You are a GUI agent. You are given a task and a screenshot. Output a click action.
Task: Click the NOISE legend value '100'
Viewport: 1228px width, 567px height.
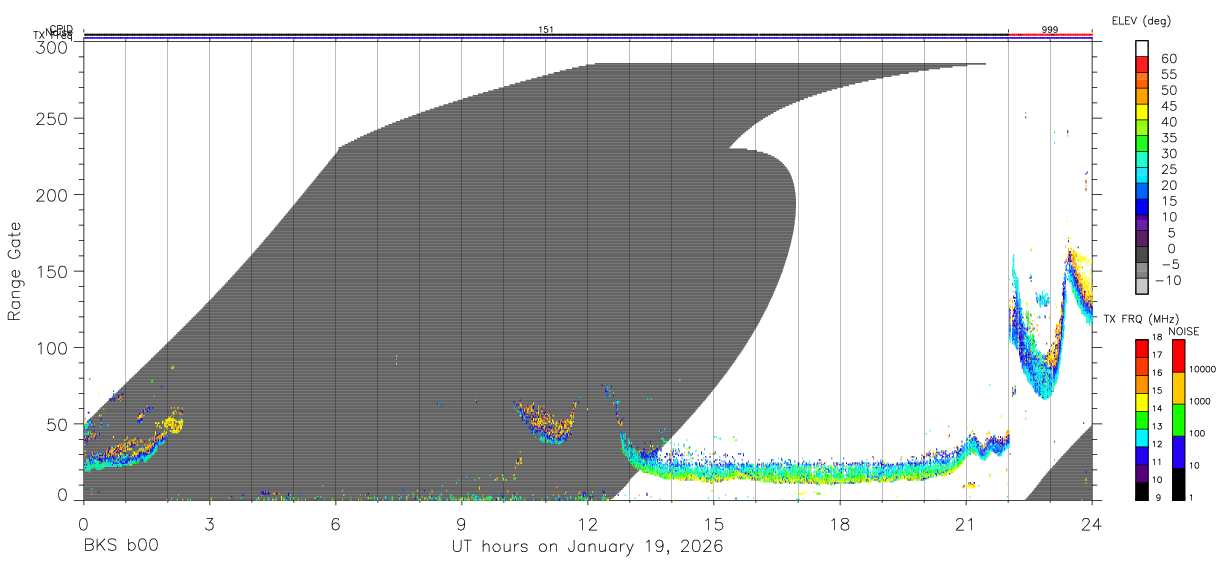point(1198,434)
